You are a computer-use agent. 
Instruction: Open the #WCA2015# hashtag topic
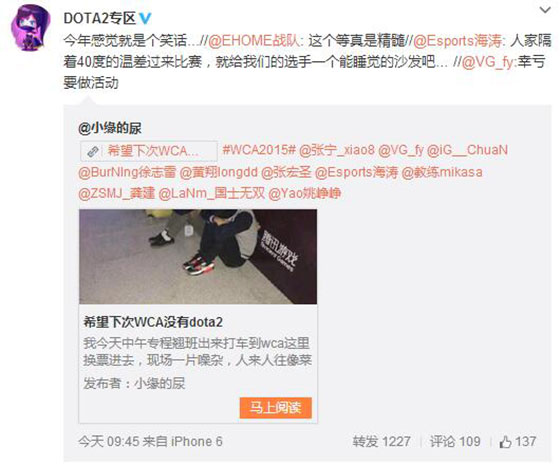click(x=259, y=150)
